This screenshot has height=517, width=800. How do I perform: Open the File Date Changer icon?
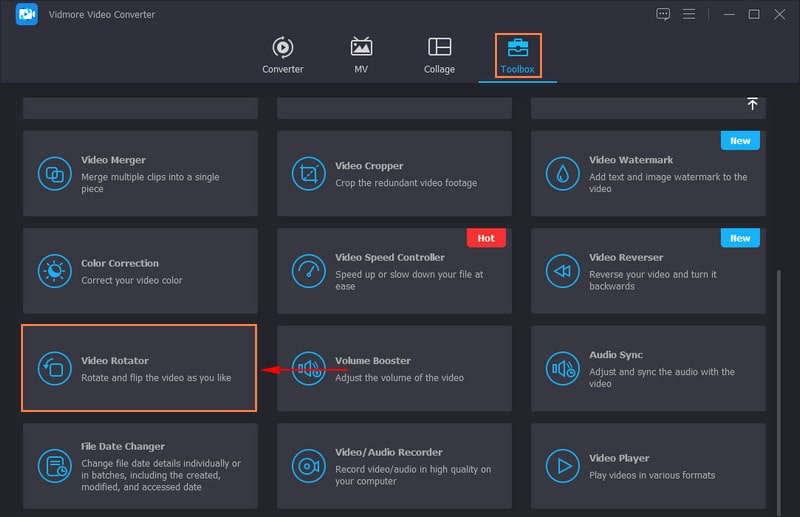[54, 465]
